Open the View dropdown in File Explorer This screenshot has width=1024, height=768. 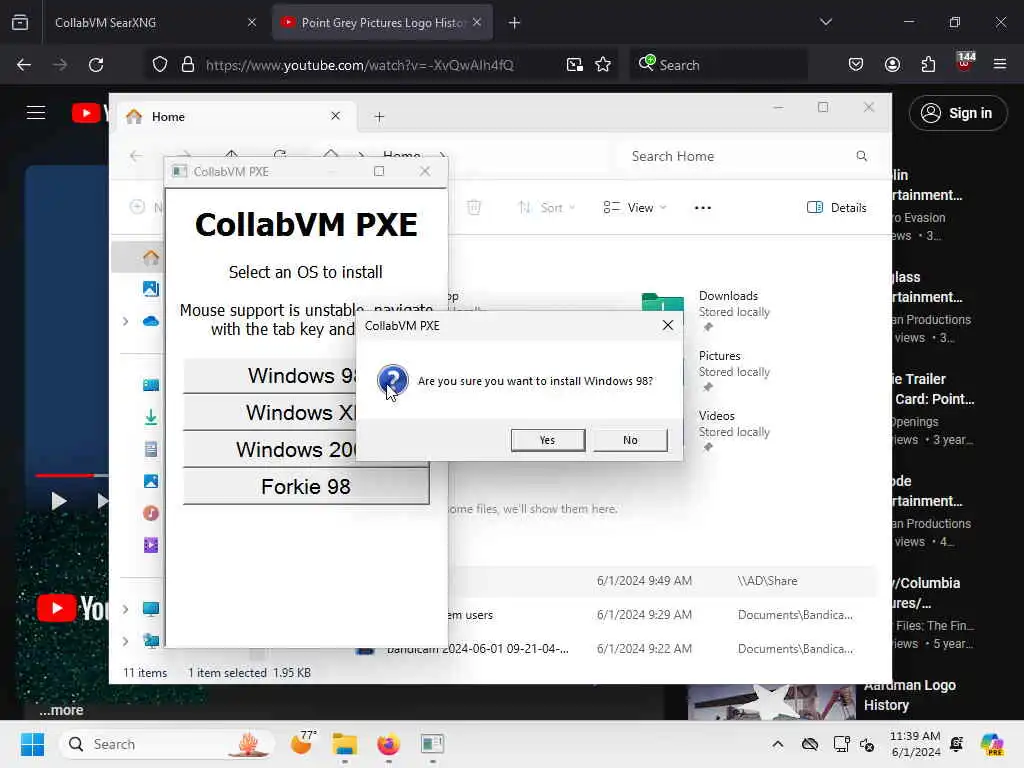[x=634, y=208]
